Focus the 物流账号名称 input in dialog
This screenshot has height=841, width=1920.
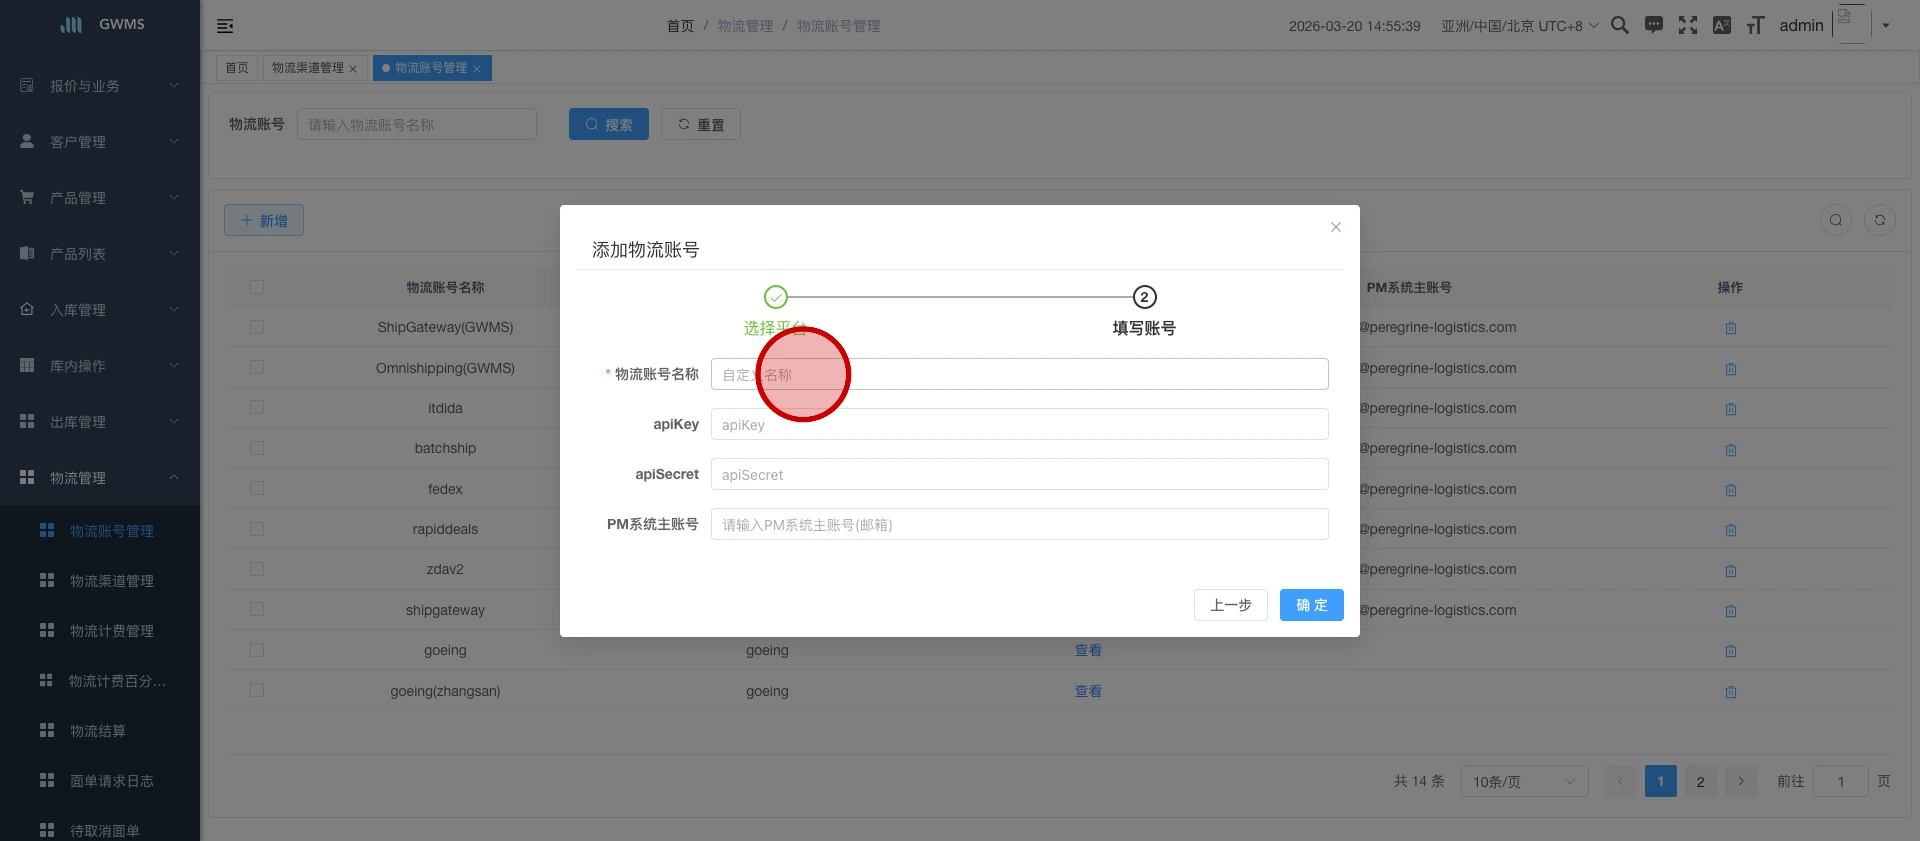[1020, 374]
